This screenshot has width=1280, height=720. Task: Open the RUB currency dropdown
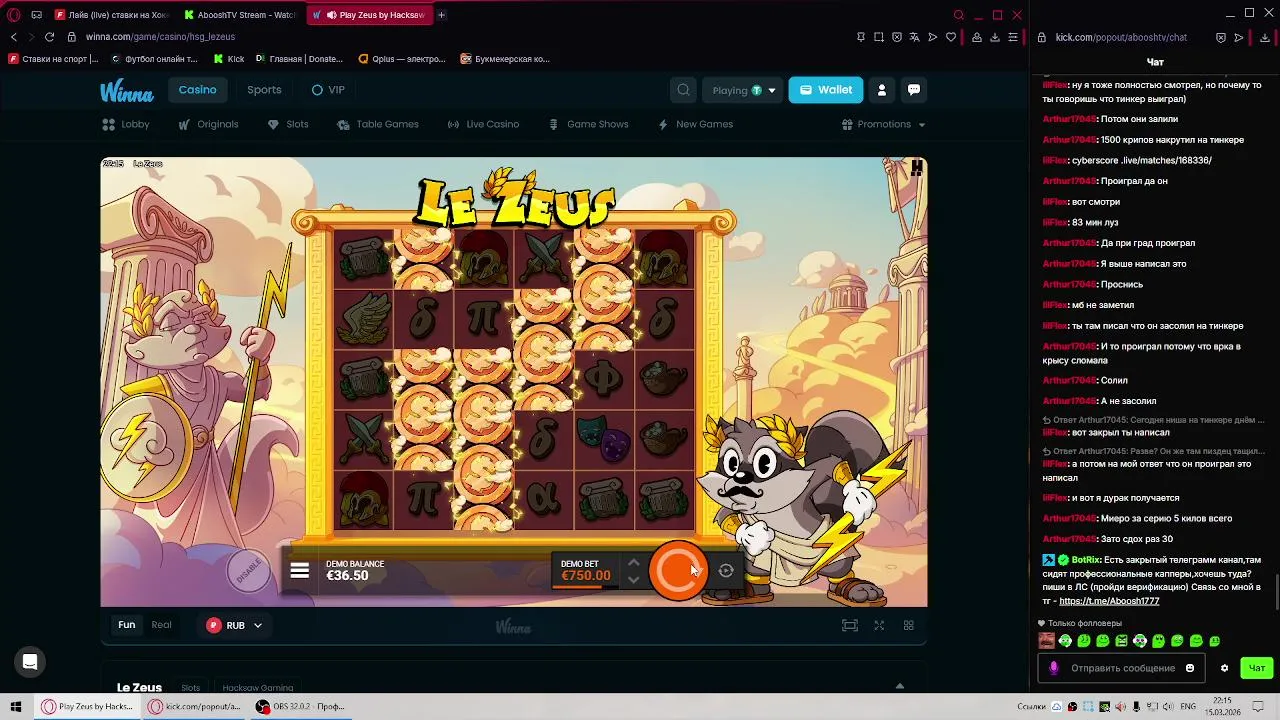point(235,625)
